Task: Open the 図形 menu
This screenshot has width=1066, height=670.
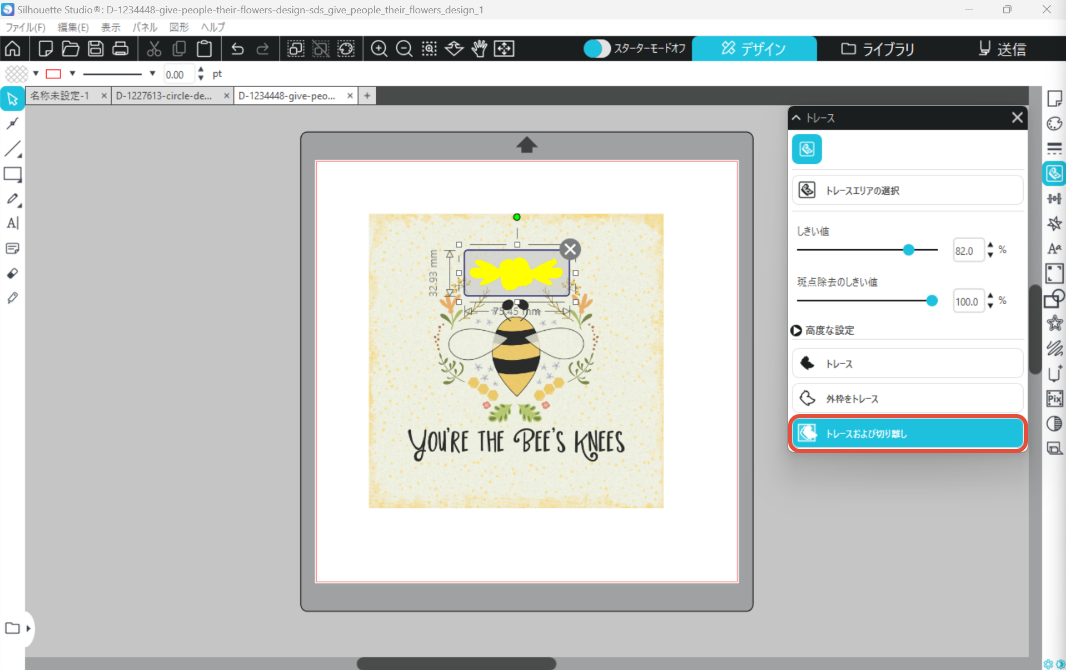Action: pos(179,27)
